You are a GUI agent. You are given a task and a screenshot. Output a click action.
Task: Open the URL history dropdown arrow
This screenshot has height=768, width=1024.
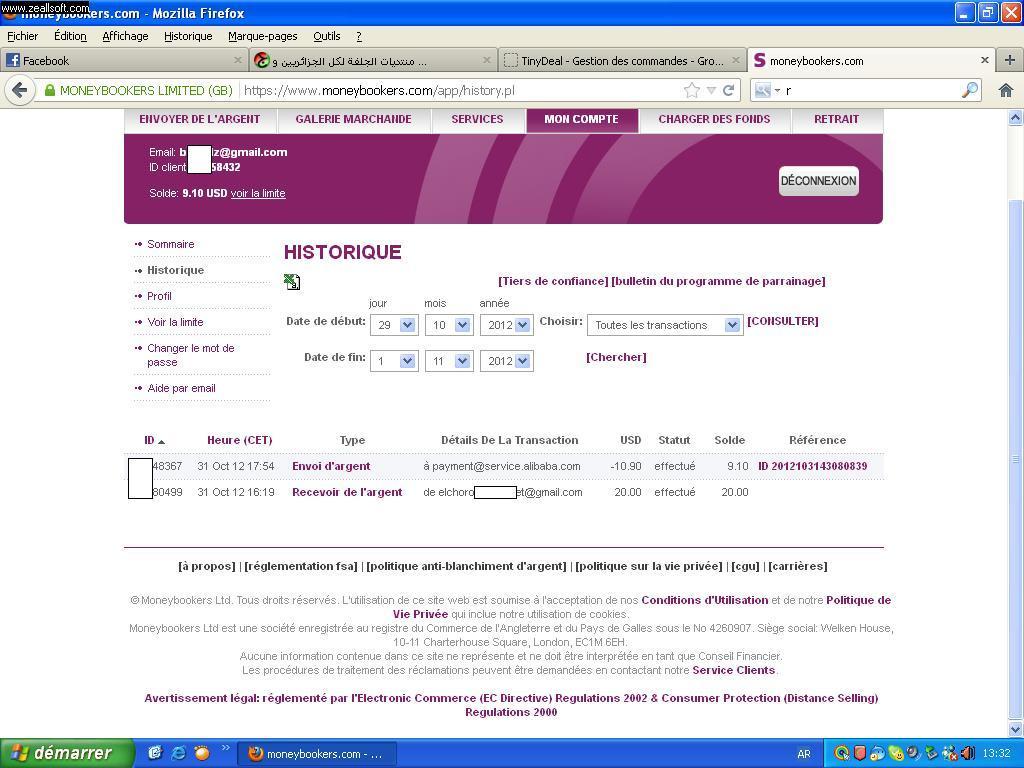[711, 90]
